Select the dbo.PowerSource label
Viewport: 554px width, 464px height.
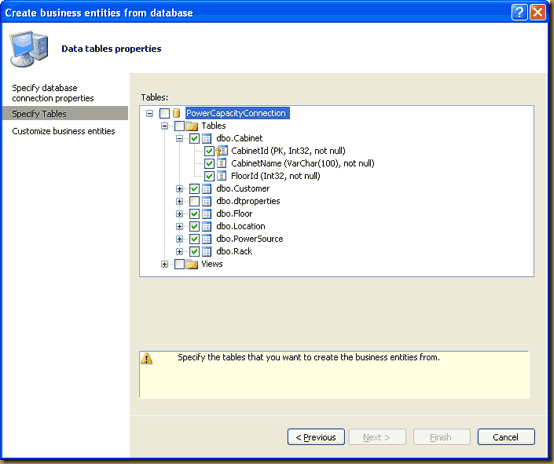pyautogui.click(x=249, y=239)
